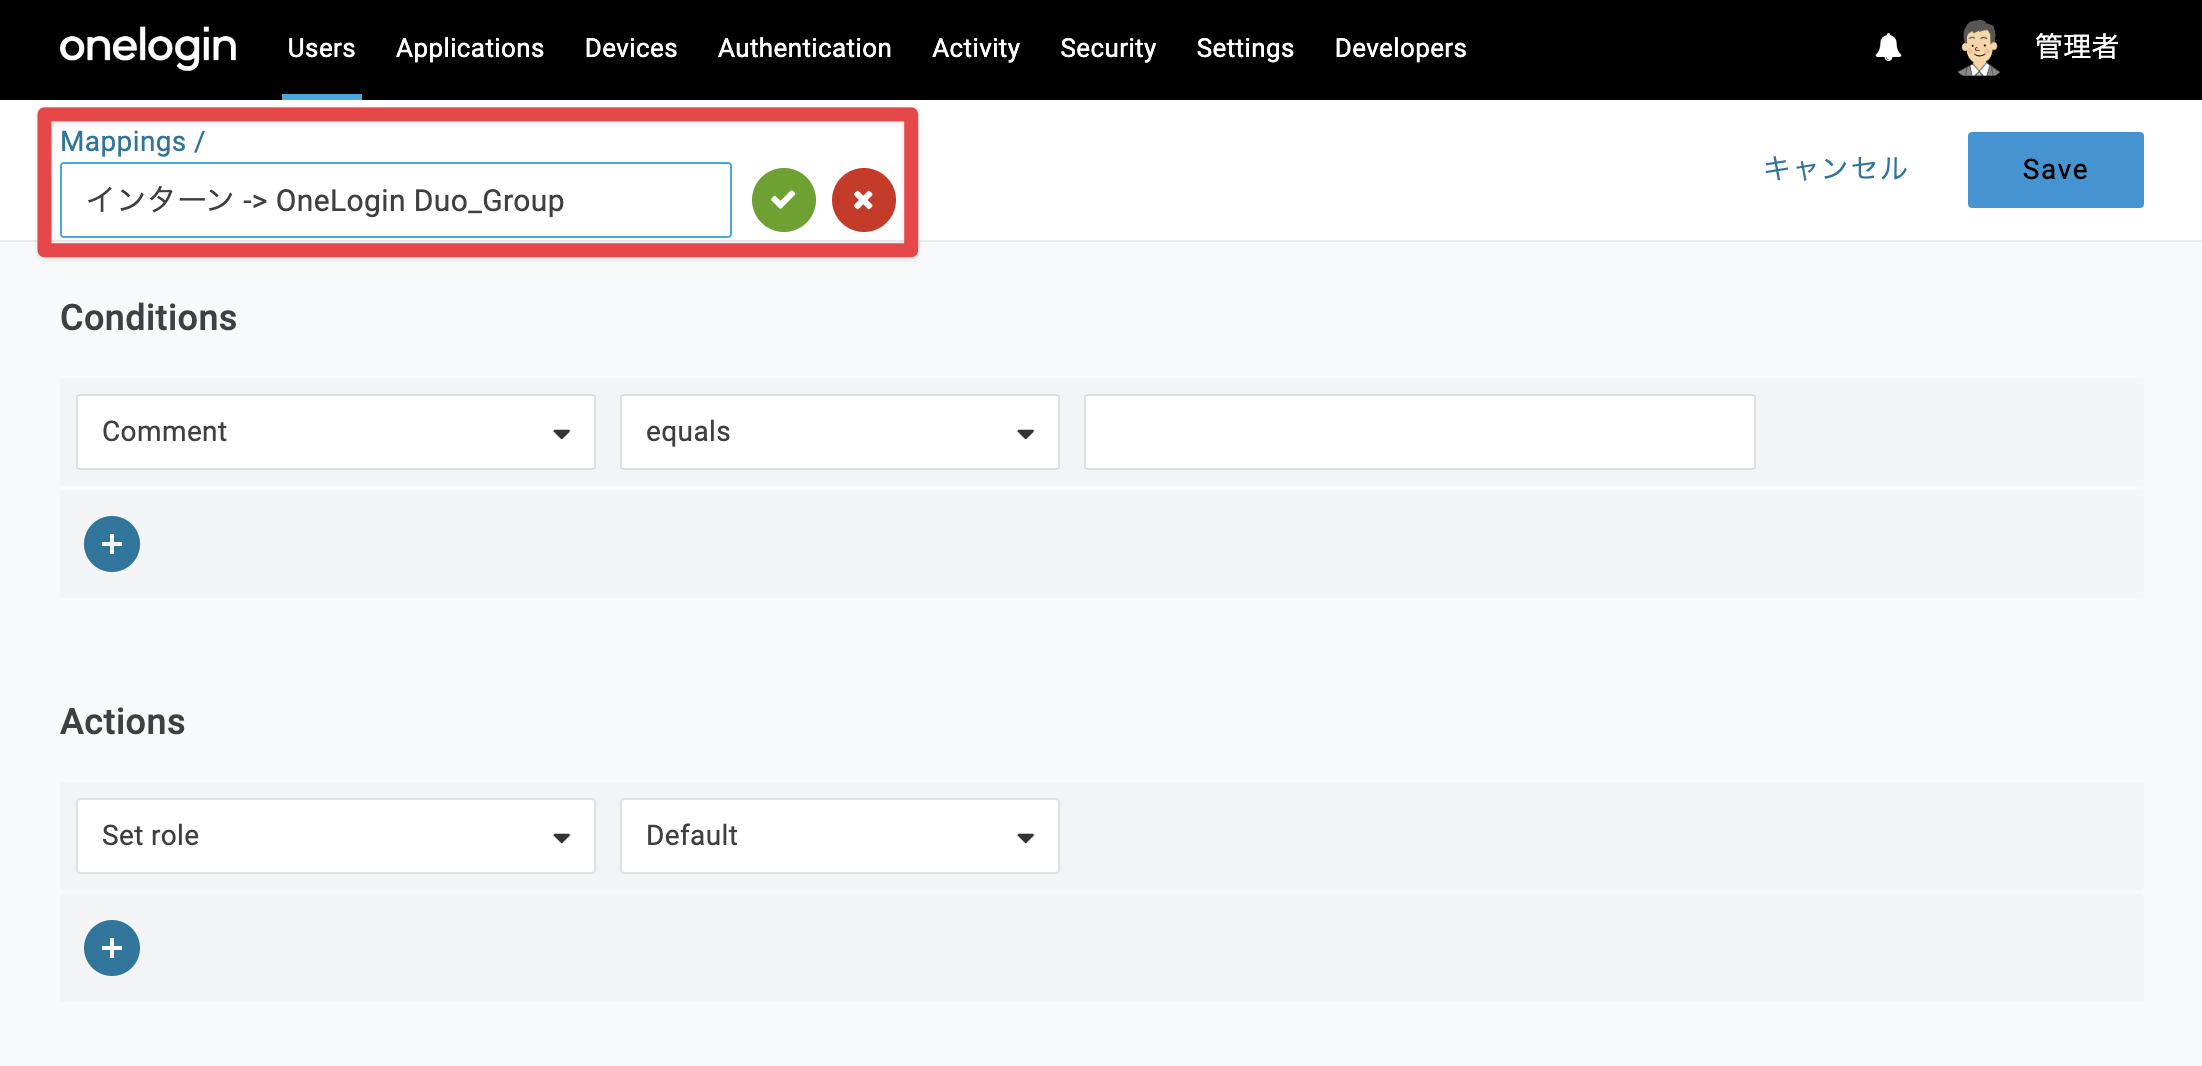Open the Security menu

point(1108,48)
